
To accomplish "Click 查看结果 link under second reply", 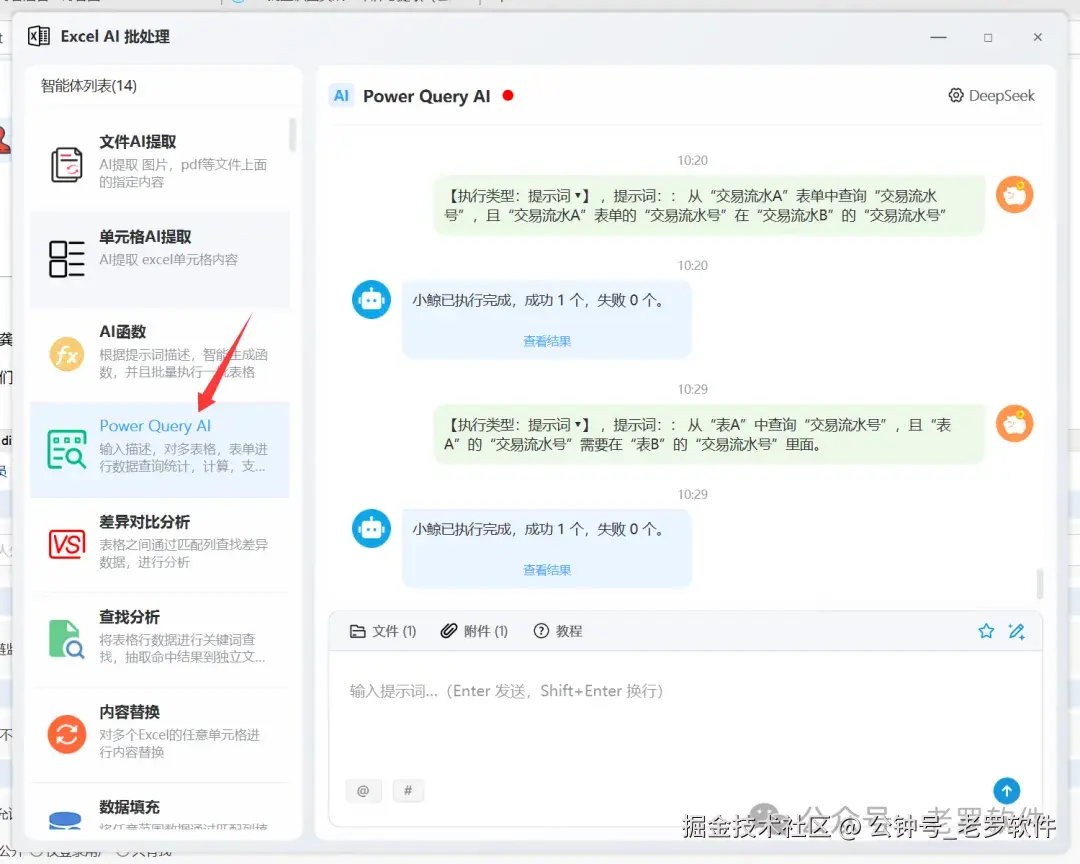I will (547, 570).
